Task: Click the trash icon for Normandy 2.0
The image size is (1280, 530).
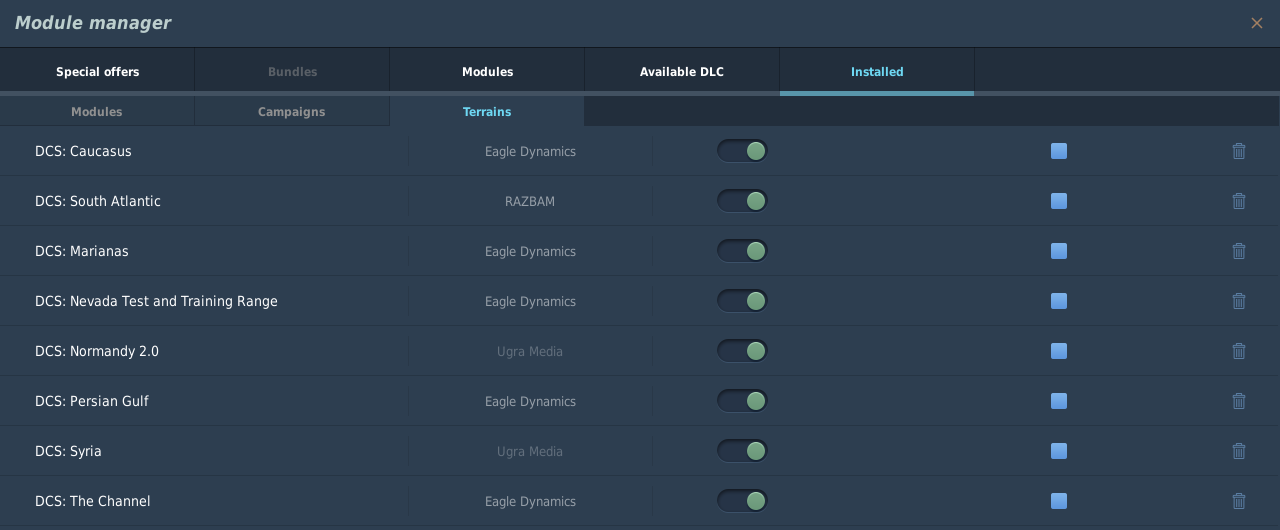Action: (1239, 351)
